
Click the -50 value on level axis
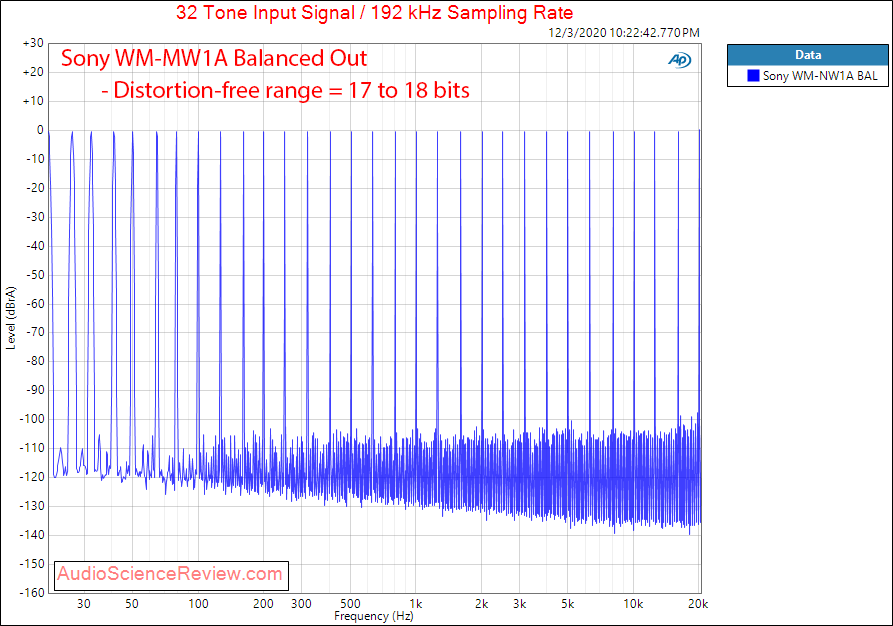click(x=35, y=275)
